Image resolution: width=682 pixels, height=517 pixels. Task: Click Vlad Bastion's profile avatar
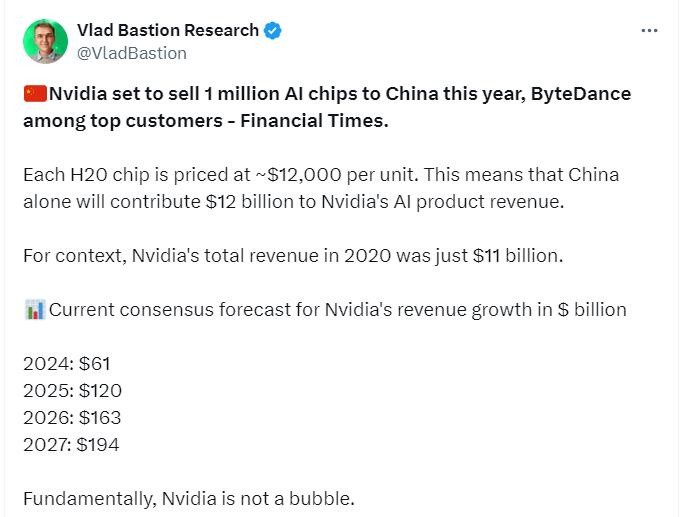[x=44, y=41]
